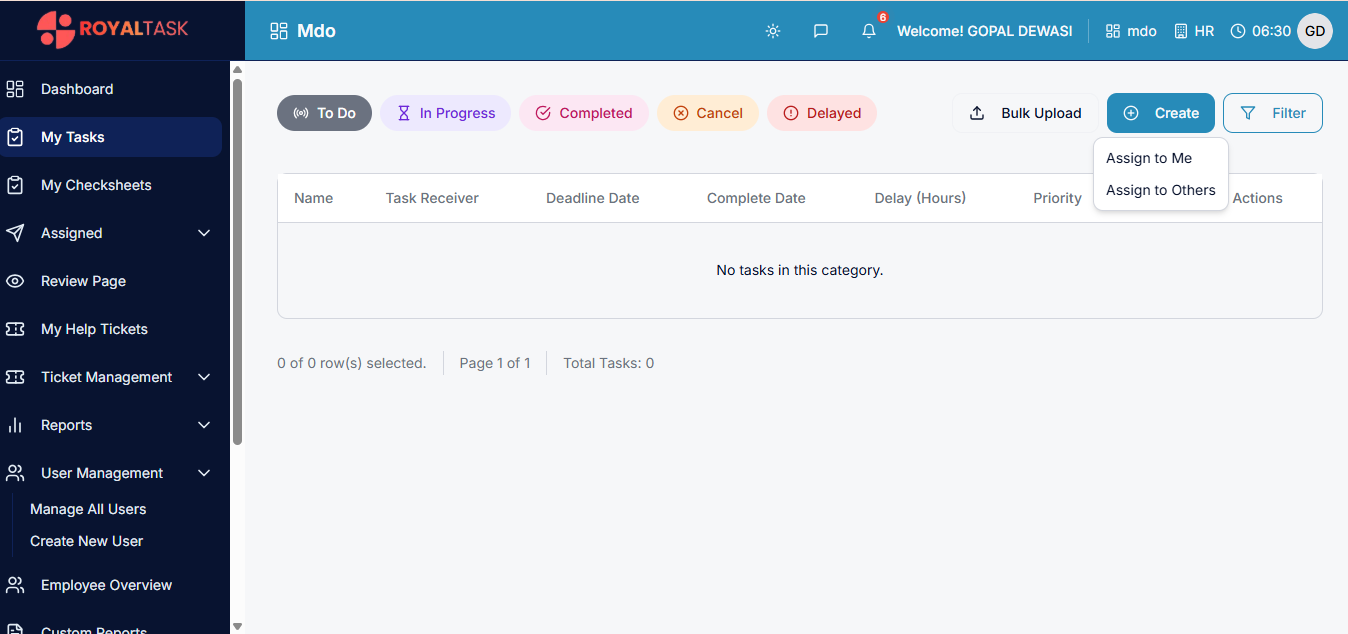Open the Filter button
The image size is (1348, 634).
point(1272,113)
